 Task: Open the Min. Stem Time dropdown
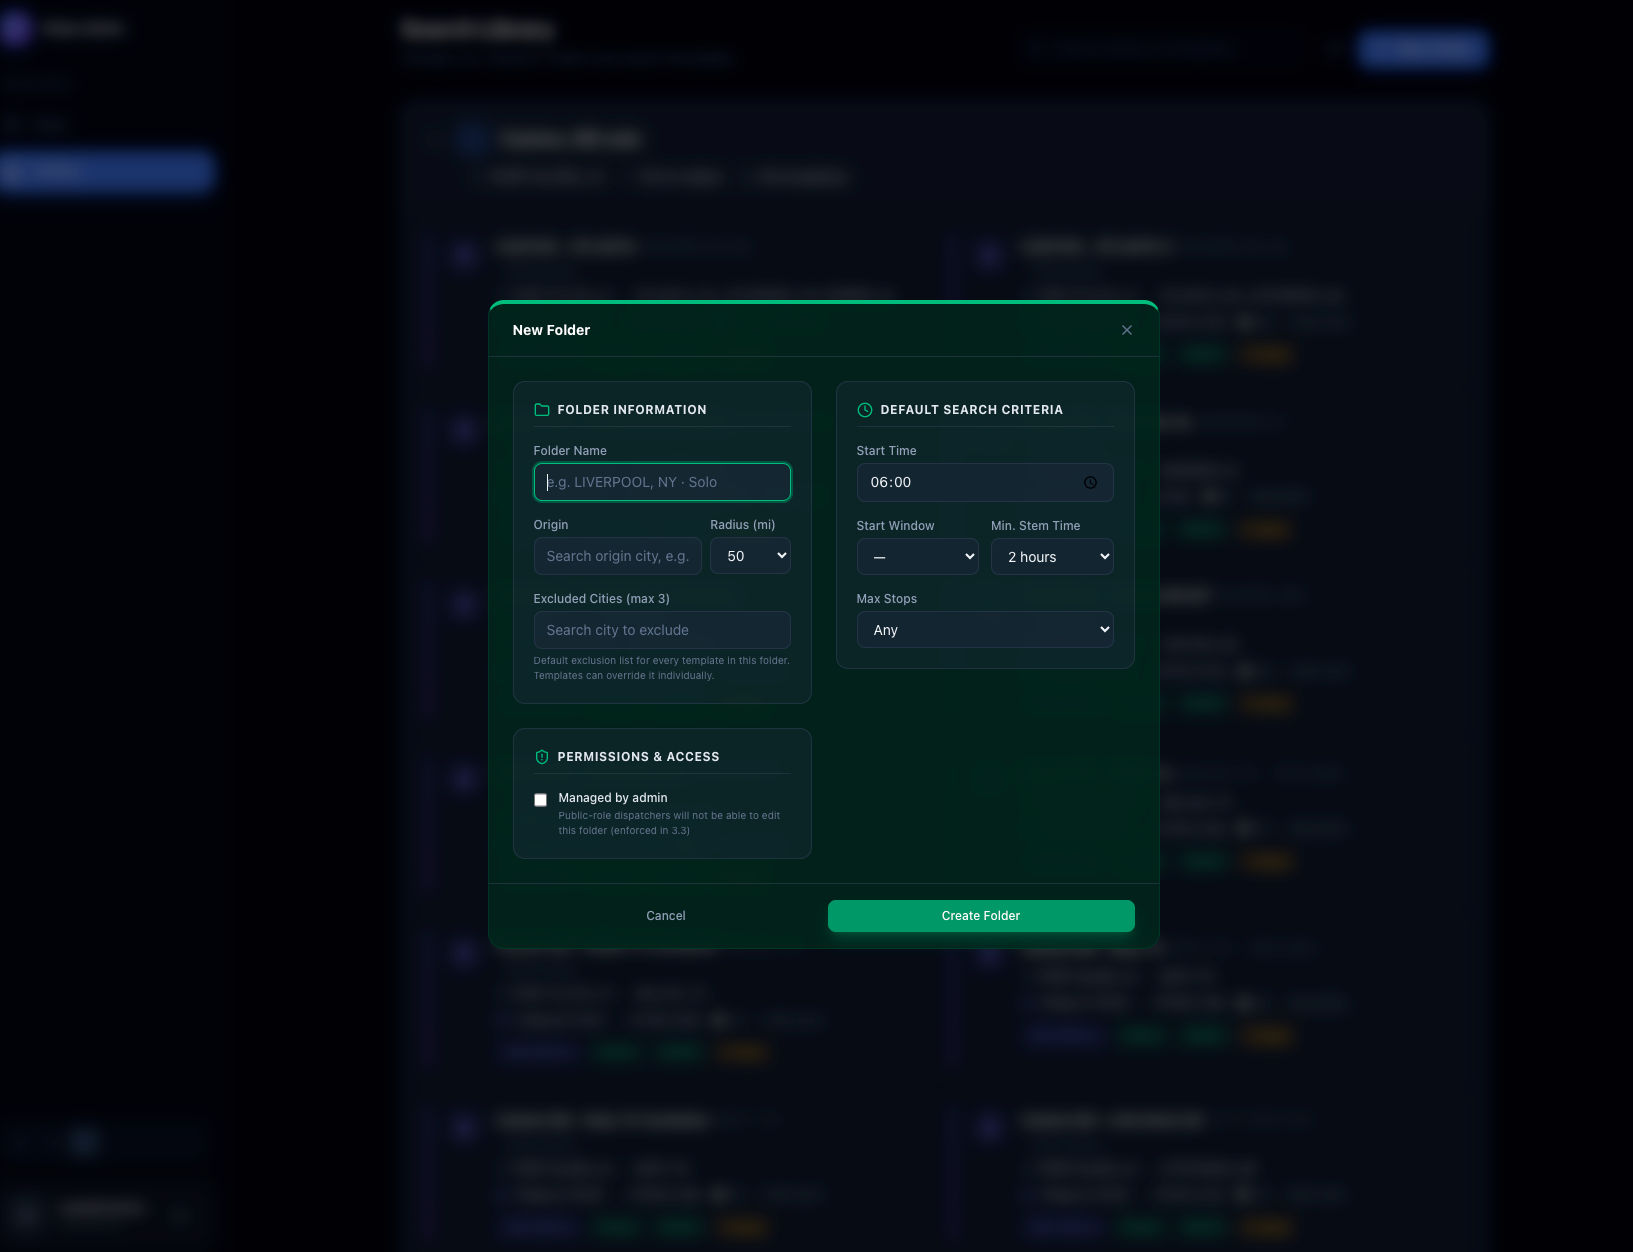[1052, 557]
